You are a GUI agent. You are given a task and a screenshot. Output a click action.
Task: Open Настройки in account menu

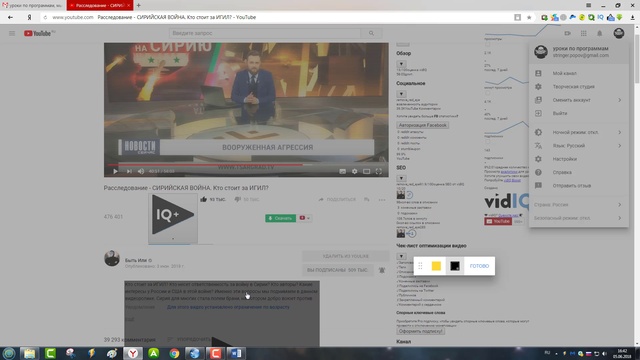pos(579,159)
